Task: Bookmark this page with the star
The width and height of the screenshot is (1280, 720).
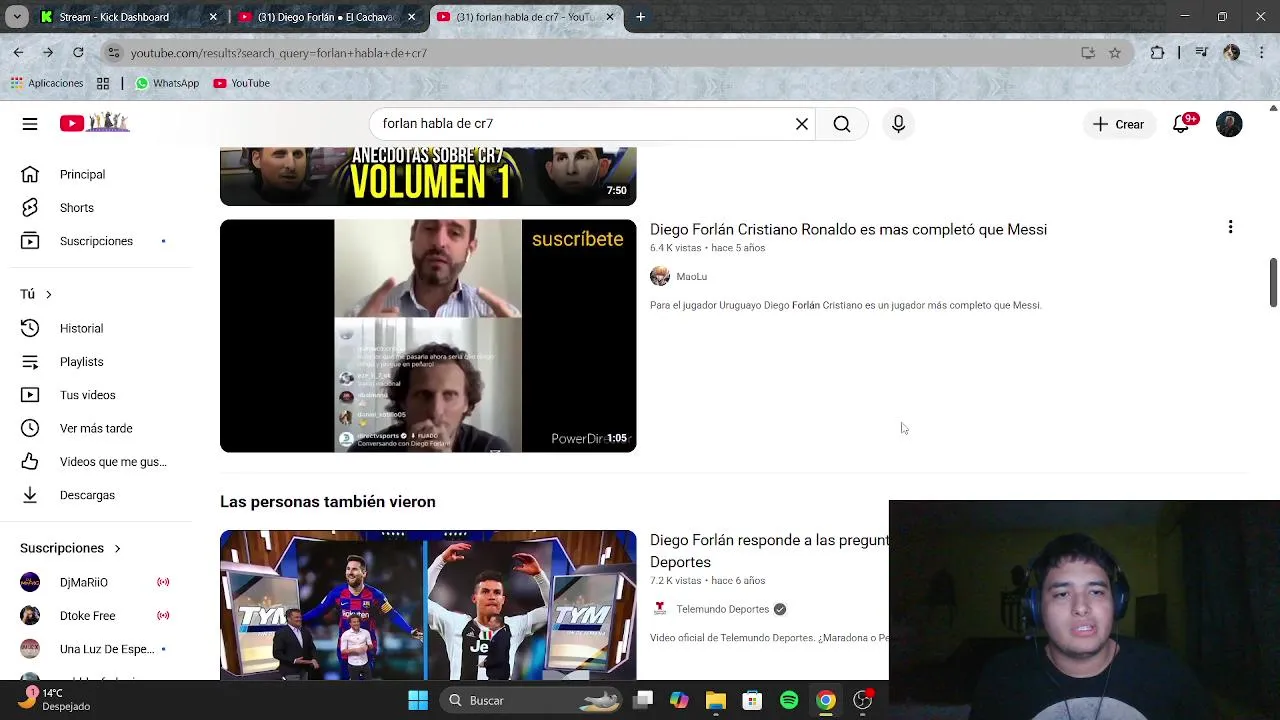Action: click(x=1115, y=53)
